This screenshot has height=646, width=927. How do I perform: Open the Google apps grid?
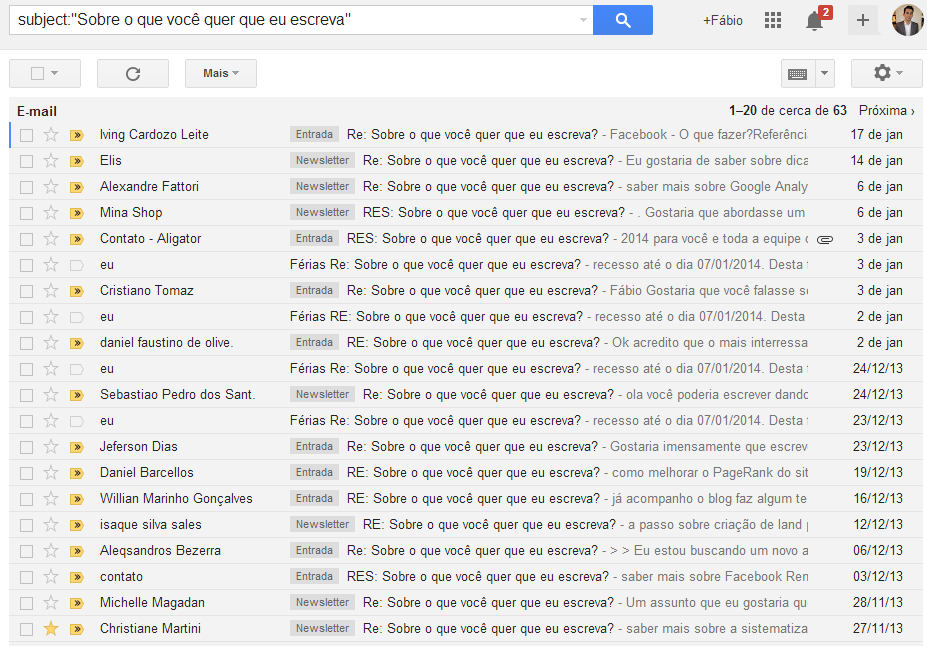[773, 20]
